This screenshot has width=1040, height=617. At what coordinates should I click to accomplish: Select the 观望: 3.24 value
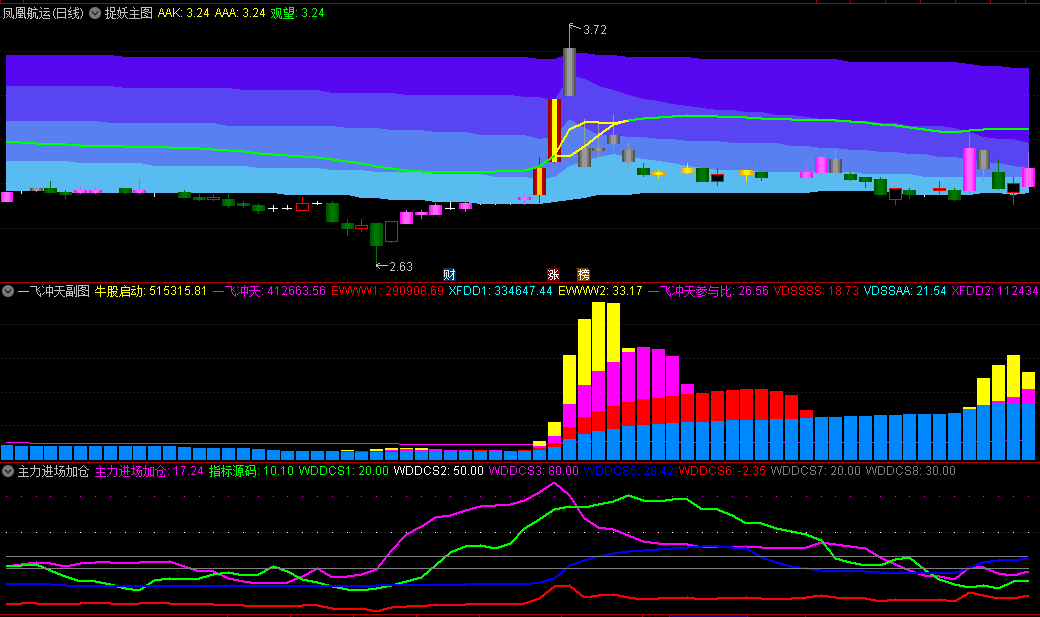coord(297,13)
